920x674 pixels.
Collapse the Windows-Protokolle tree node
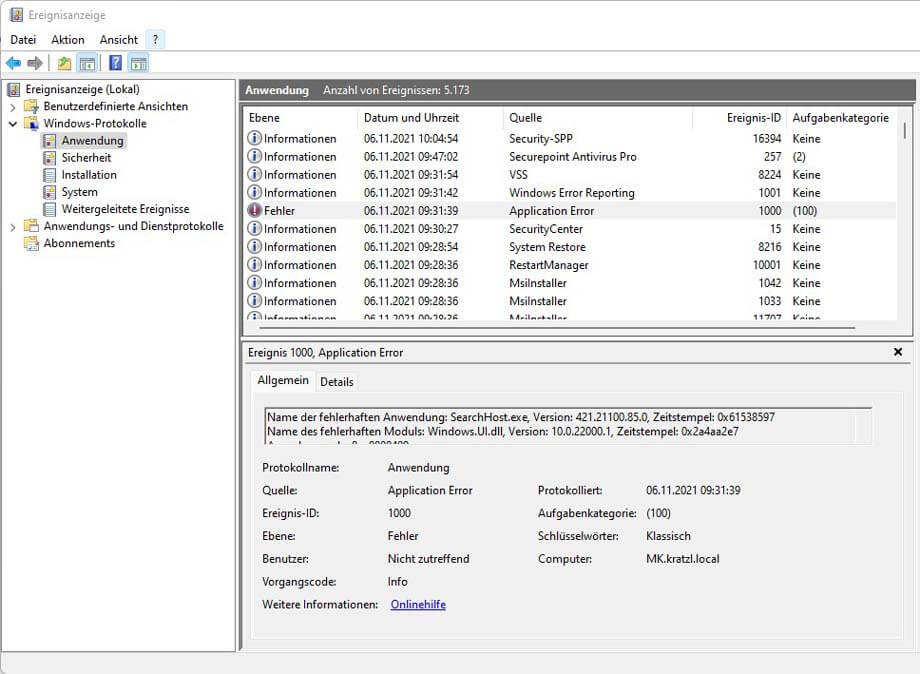[x=13, y=124]
